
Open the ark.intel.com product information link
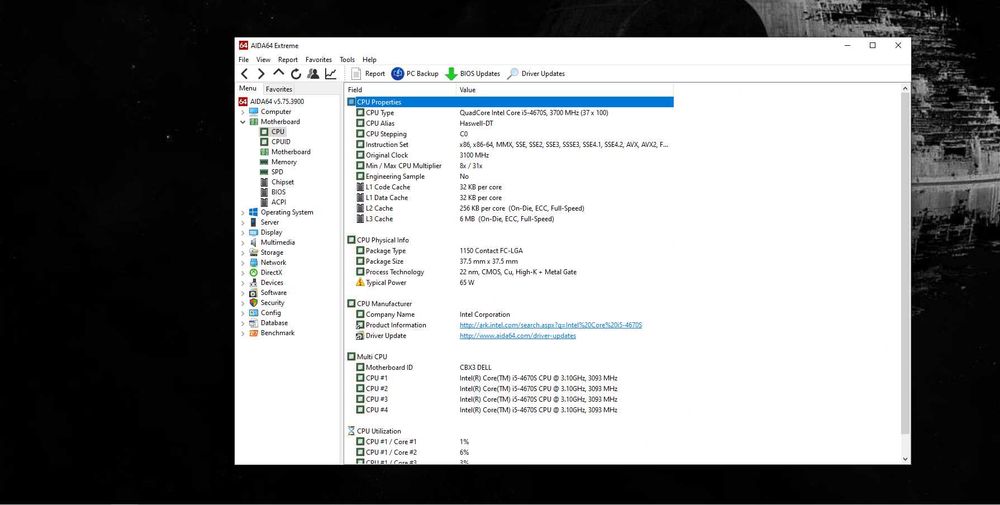click(550, 325)
